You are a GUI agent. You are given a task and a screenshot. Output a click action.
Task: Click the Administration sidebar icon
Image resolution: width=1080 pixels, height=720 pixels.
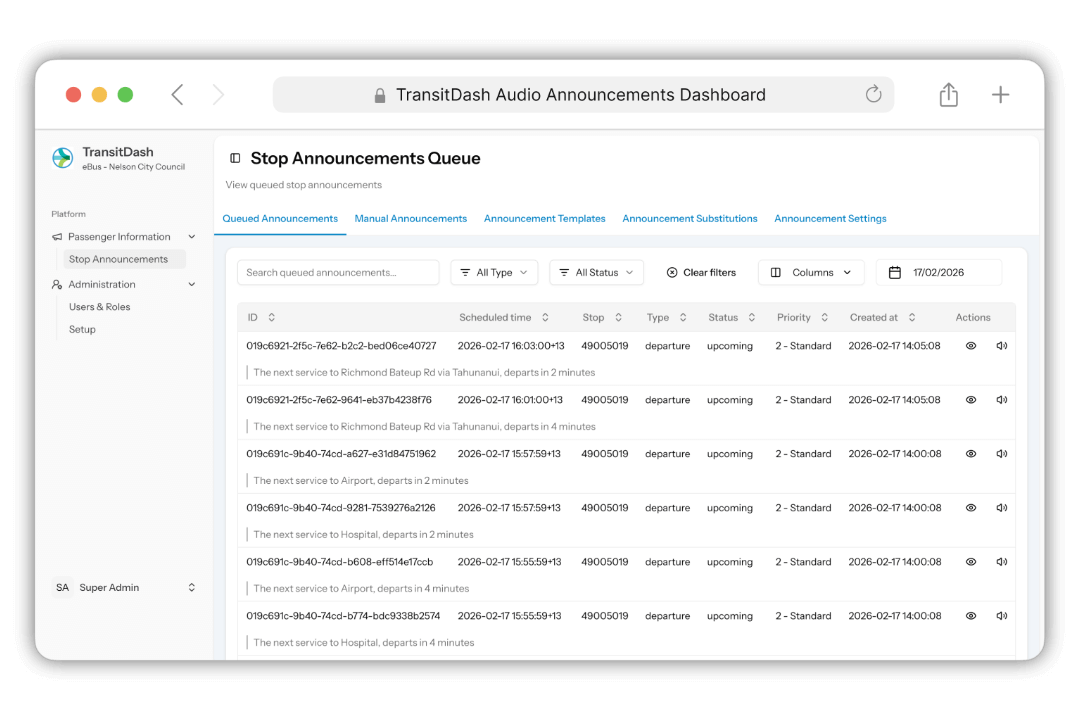coord(58,284)
